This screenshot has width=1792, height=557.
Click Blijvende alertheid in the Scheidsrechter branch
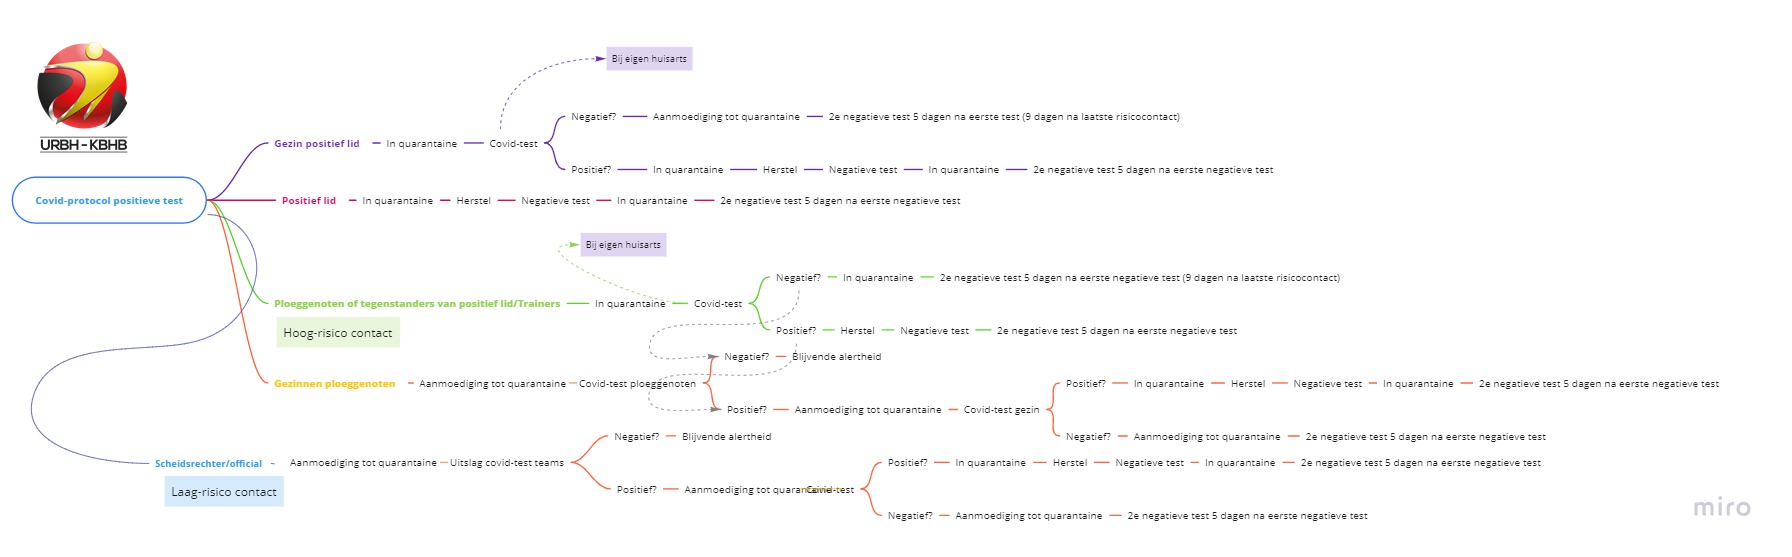pos(726,437)
